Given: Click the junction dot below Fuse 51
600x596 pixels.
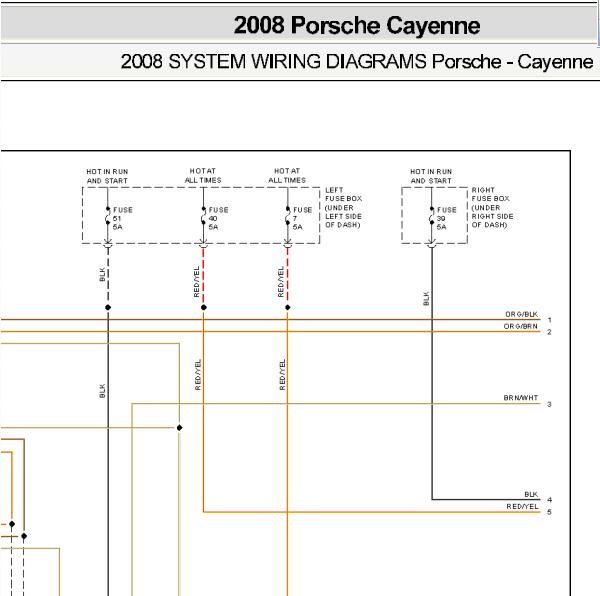Looking at the screenshot, I should pos(108,308).
